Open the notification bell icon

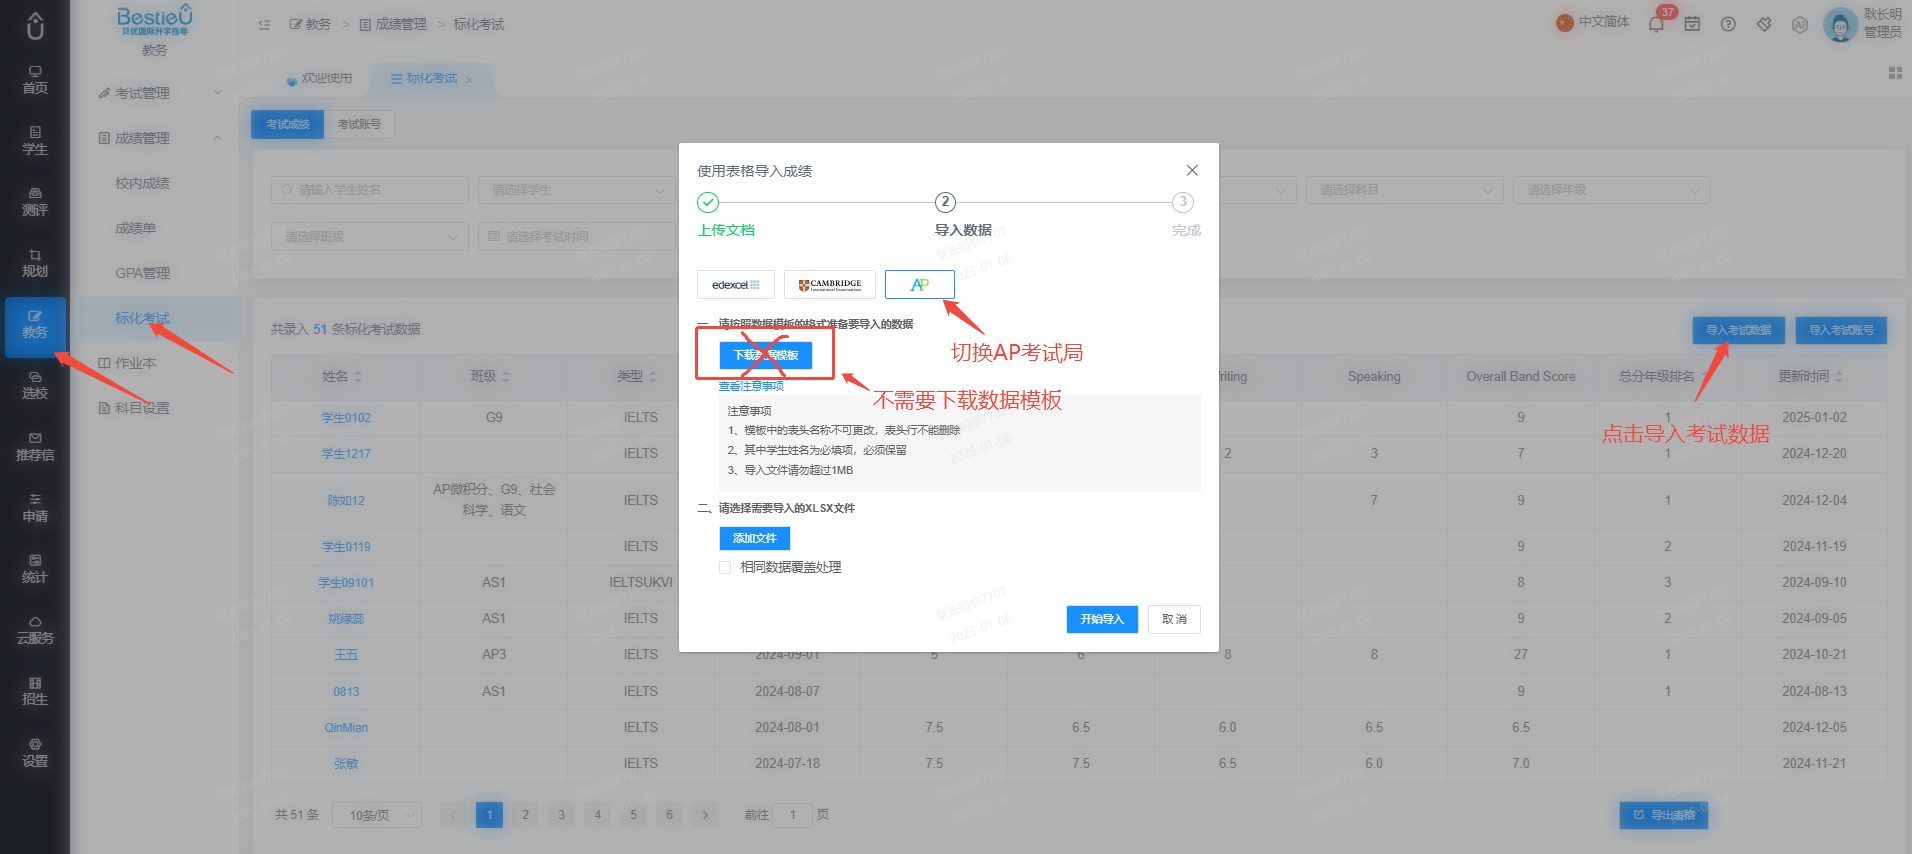pyautogui.click(x=1656, y=24)
